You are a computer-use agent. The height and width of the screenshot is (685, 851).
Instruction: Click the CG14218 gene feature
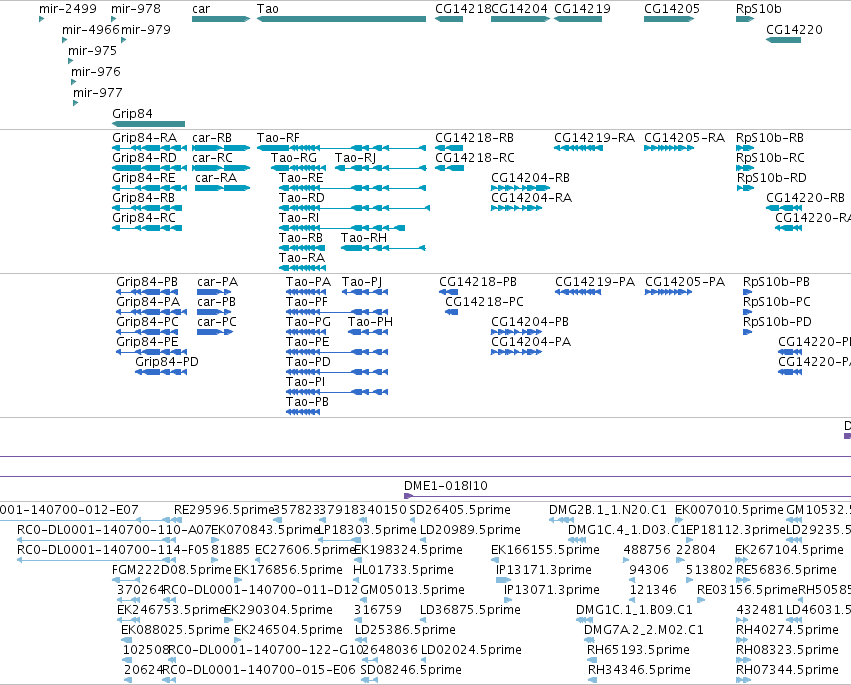coord(449,19)
